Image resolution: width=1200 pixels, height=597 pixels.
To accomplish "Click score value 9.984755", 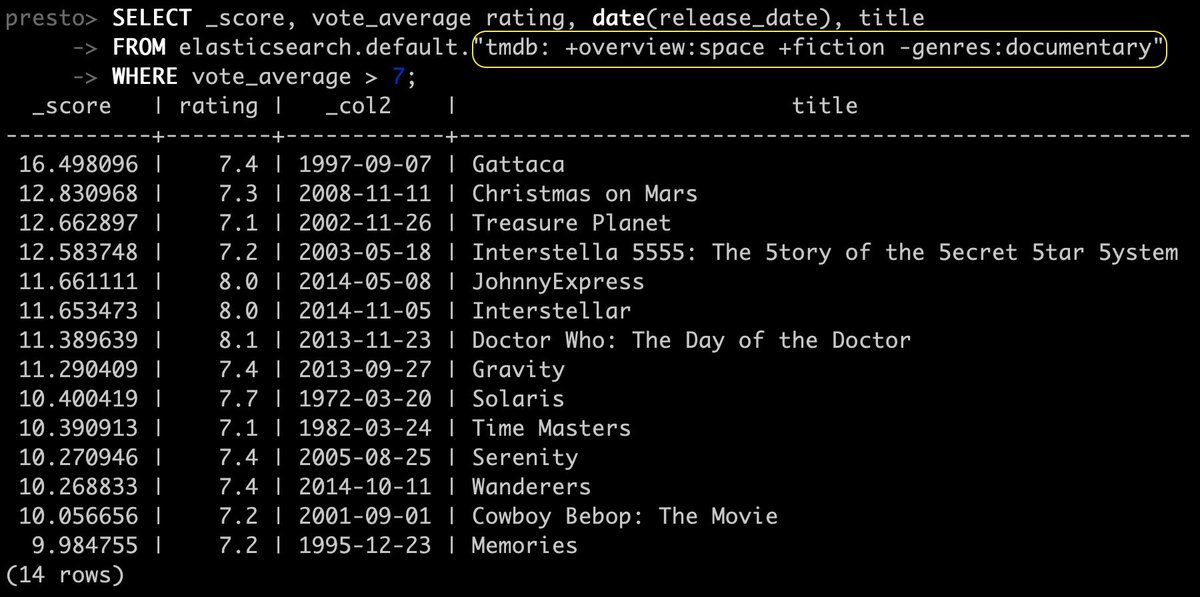I will click(x=86, y=546).
